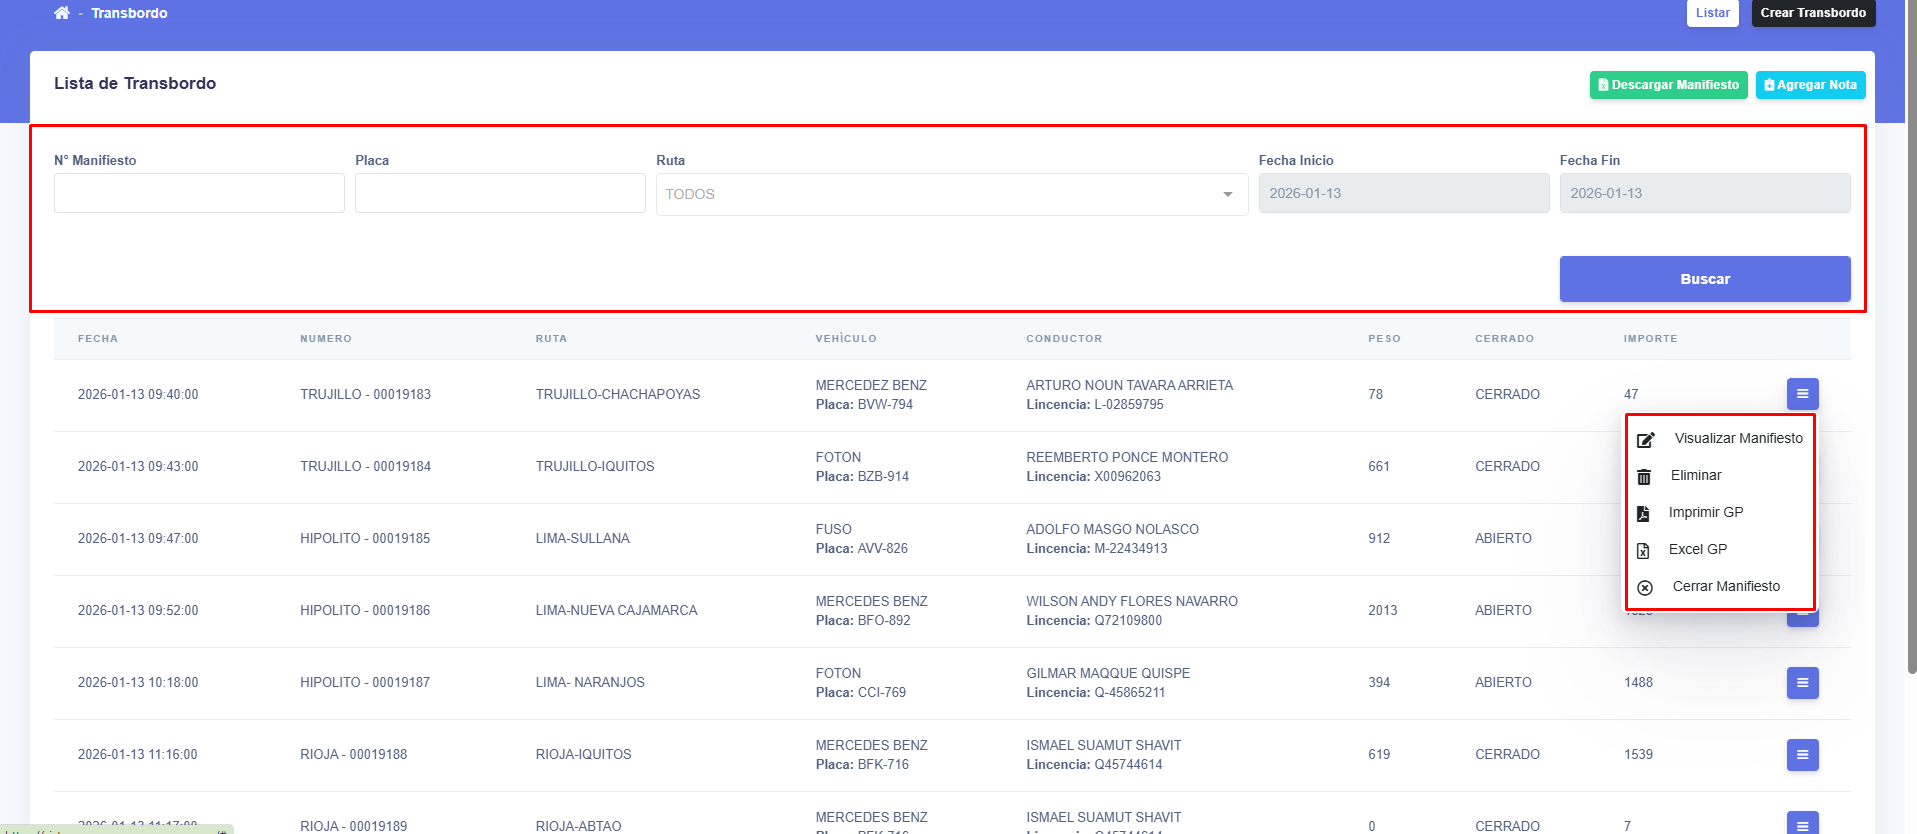The width and height of the screenshot is (1917, 834).
Task: Click Descargar Manifiesto button
Action: click(x=1668, y=85)
